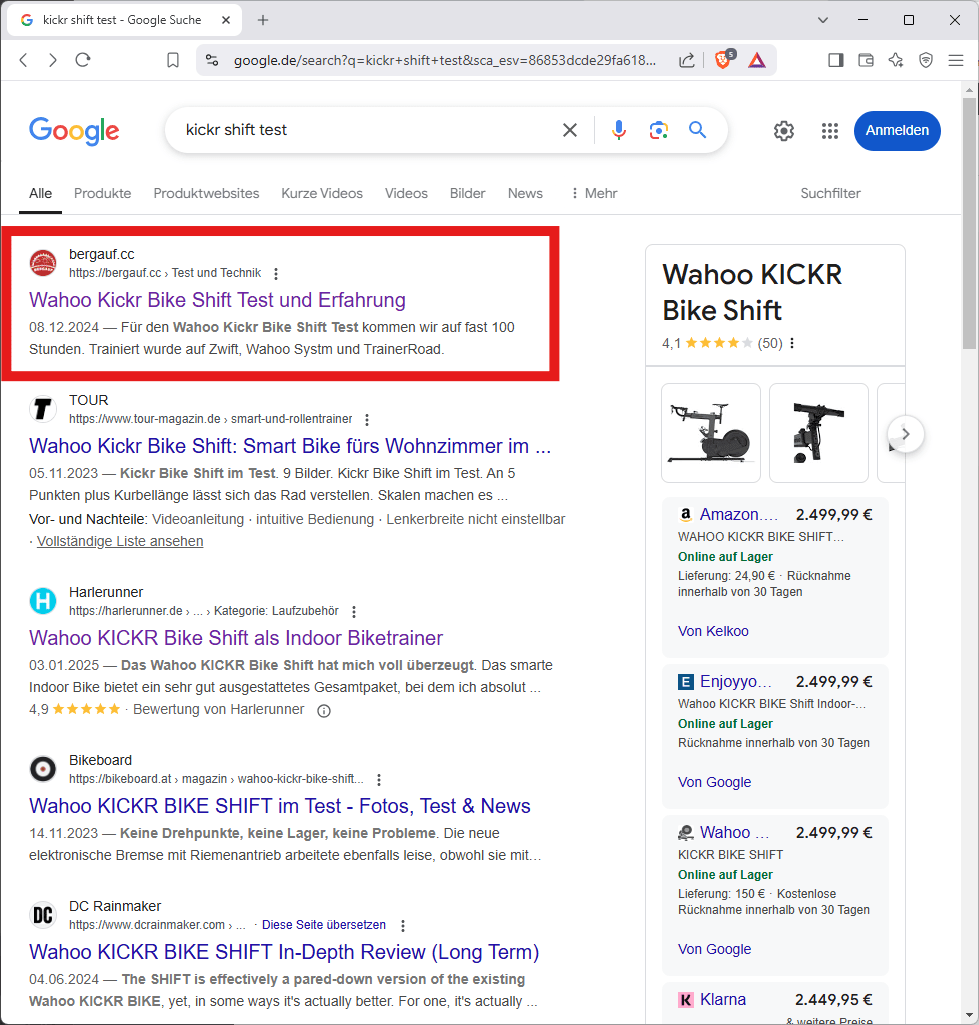The width and height of the screenshot is (979, 1025).
Task: Toggle the browser sidebar panel
Action: 835,60
